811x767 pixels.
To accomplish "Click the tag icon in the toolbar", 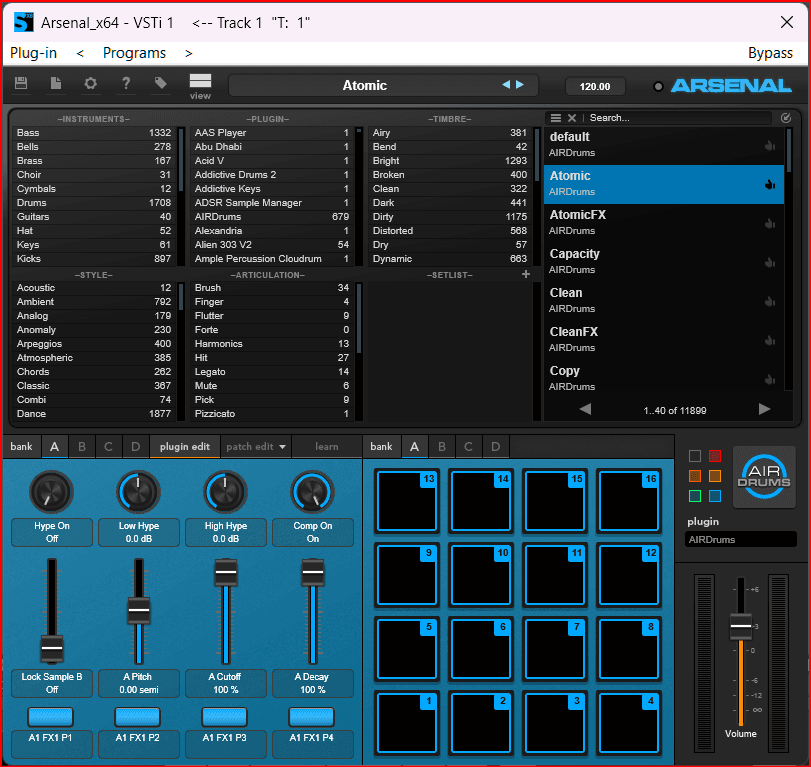I will coord(161,85).
